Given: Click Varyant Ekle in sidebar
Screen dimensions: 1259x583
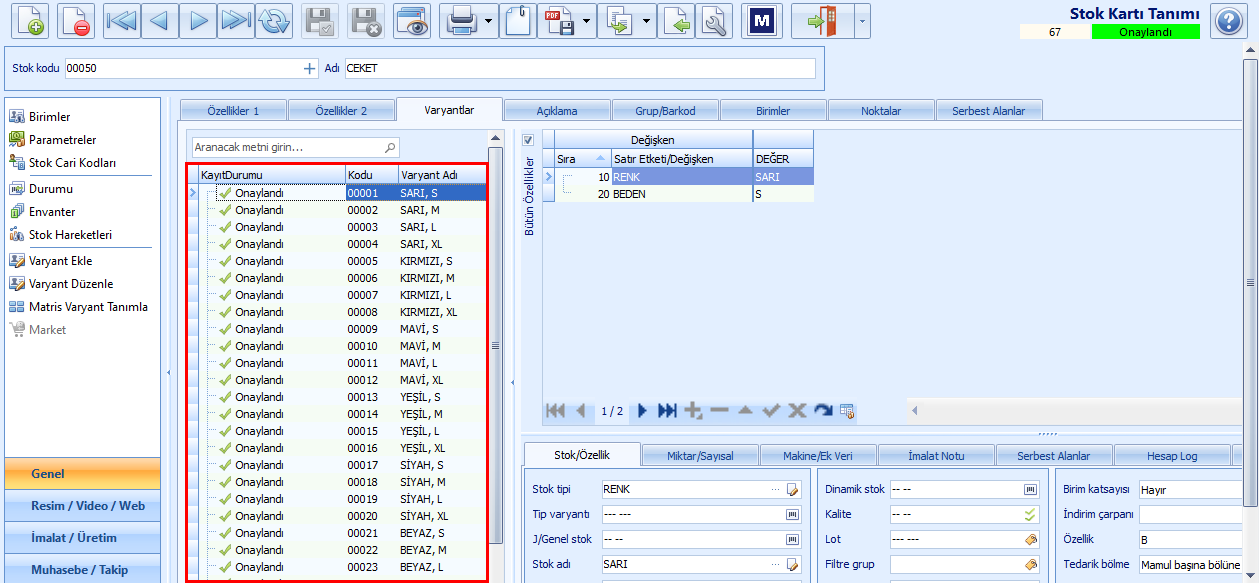Looking at the screenshot, I should (x=60, y=261).
